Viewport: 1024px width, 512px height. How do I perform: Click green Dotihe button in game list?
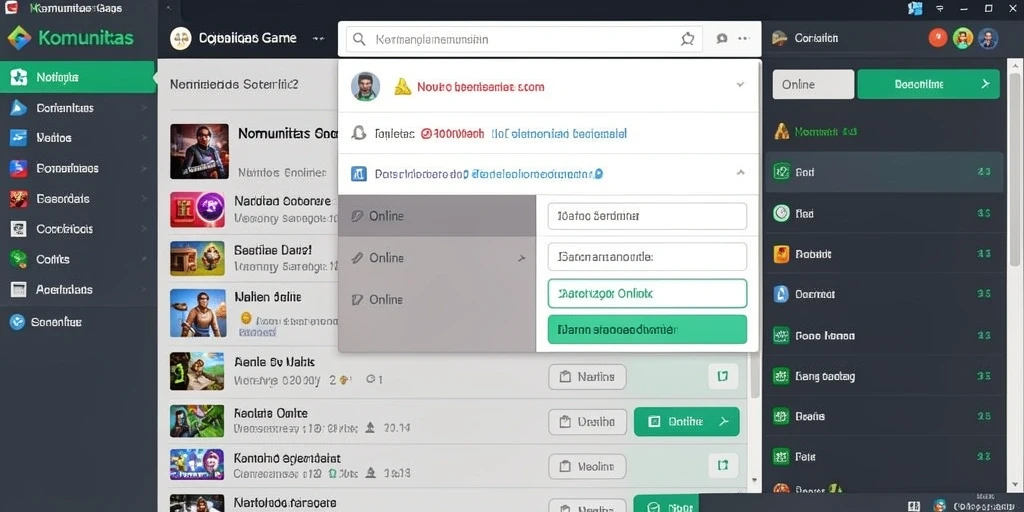(x=686, y=422)
